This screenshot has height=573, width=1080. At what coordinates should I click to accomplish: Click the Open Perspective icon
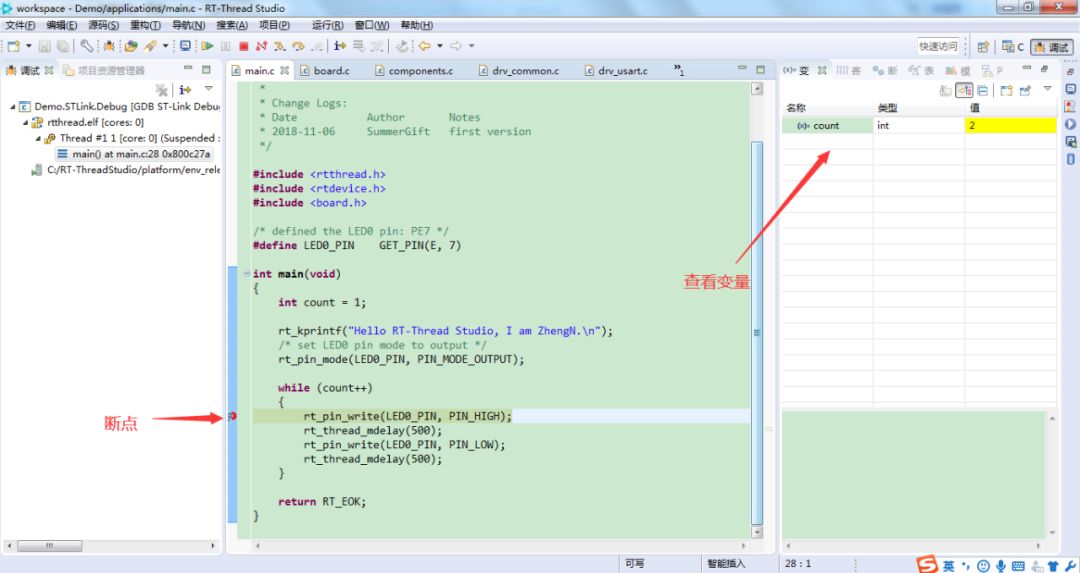(983, 47)
